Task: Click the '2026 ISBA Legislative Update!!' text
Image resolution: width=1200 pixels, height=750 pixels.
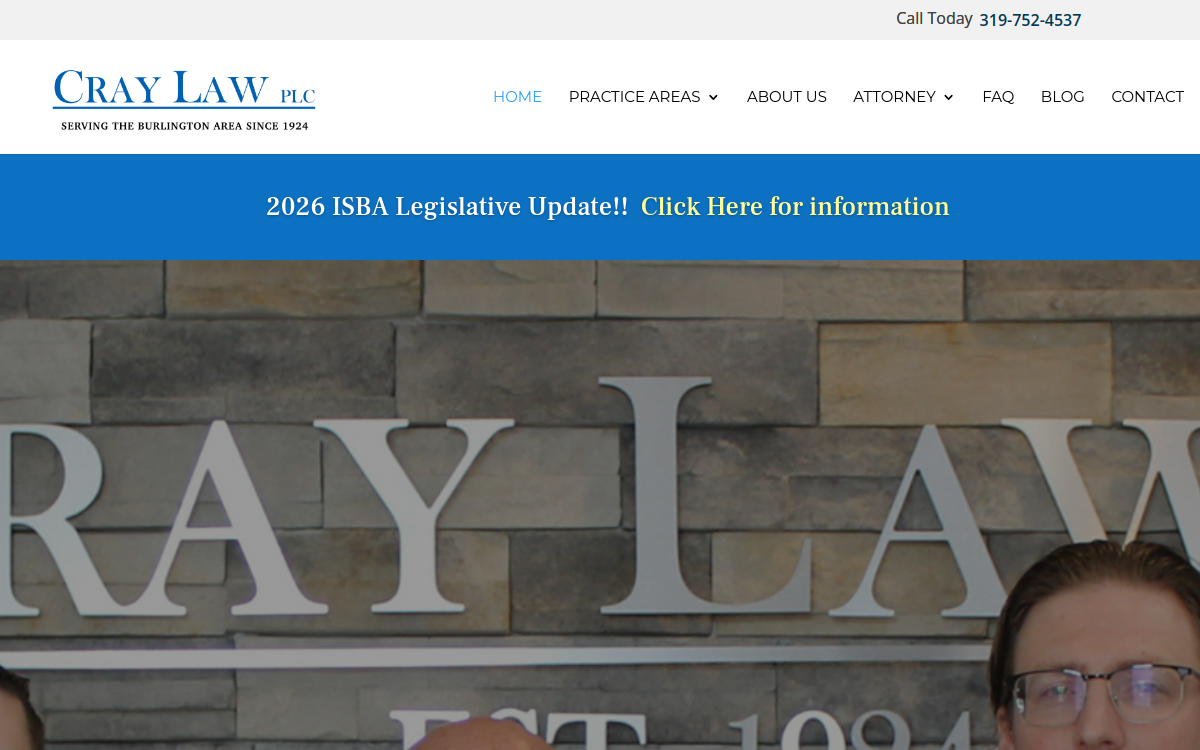Action: 447,206
